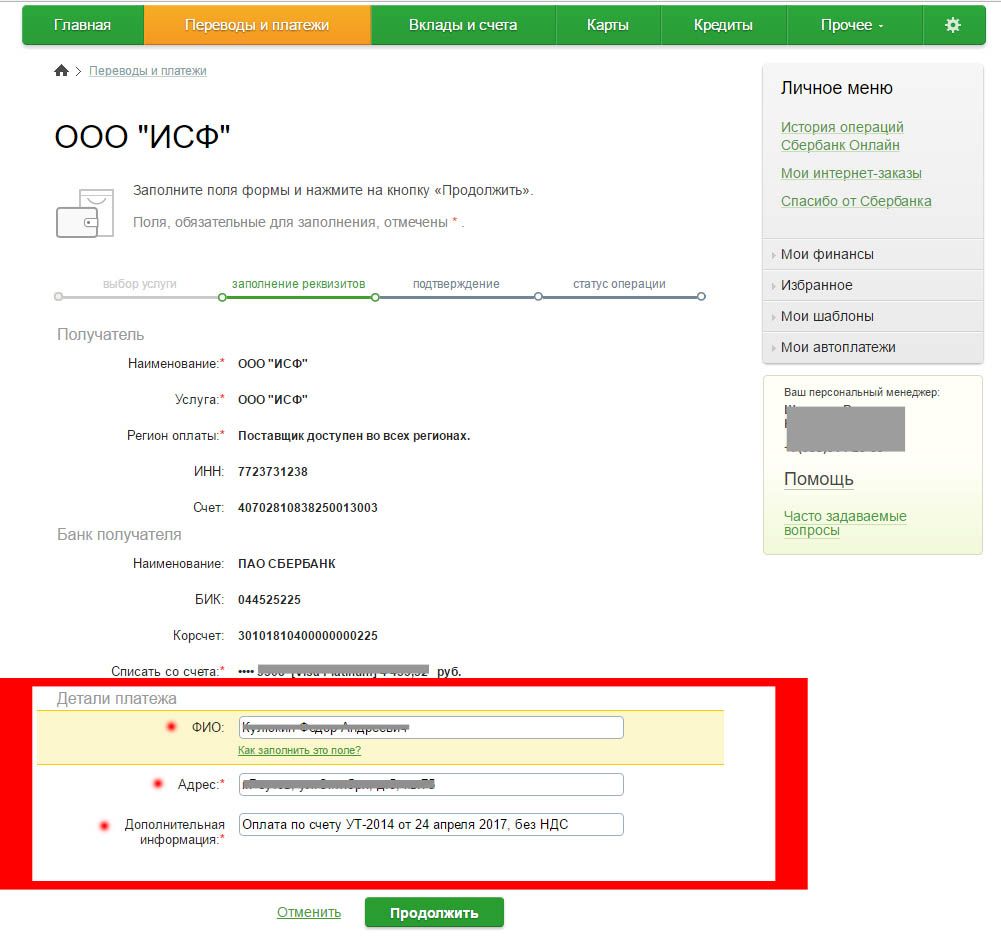Screen dimensions: 1001x945
Task: Expand Мои автоплатежи section
Action: [x=838, y=347]
